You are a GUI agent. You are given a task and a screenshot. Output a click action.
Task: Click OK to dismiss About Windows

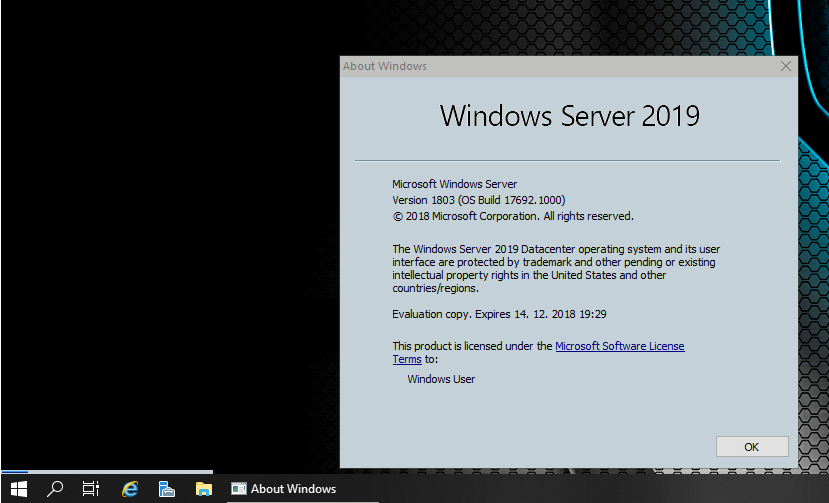pyautogui.click(x=752, y=447)
